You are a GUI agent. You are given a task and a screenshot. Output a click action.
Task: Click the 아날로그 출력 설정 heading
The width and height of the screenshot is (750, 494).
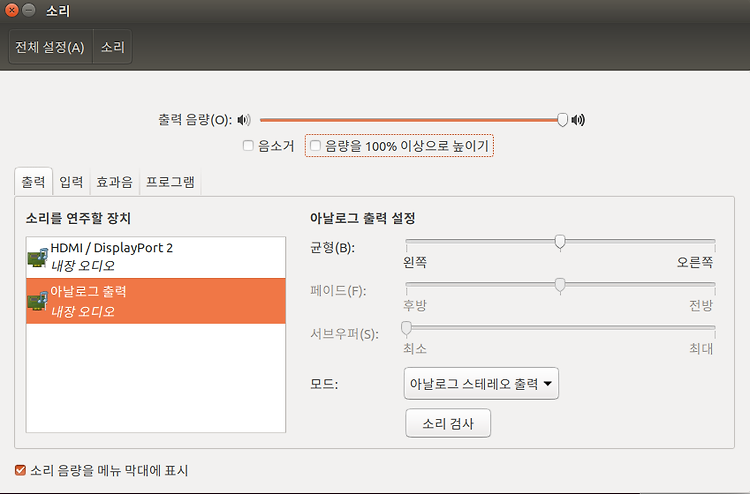pyautogui.click(x=363, y=219)
